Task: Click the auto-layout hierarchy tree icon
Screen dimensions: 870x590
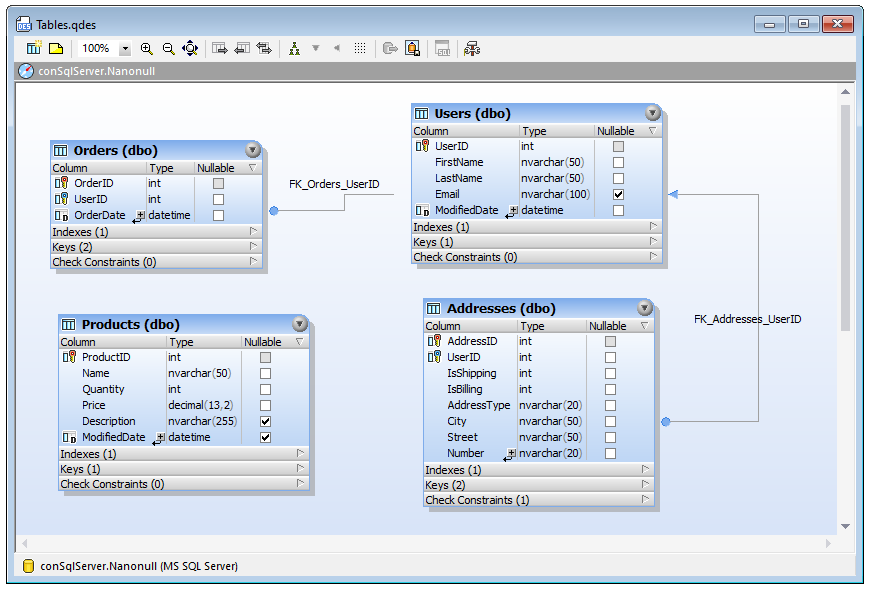Action: tap(294, 48)
